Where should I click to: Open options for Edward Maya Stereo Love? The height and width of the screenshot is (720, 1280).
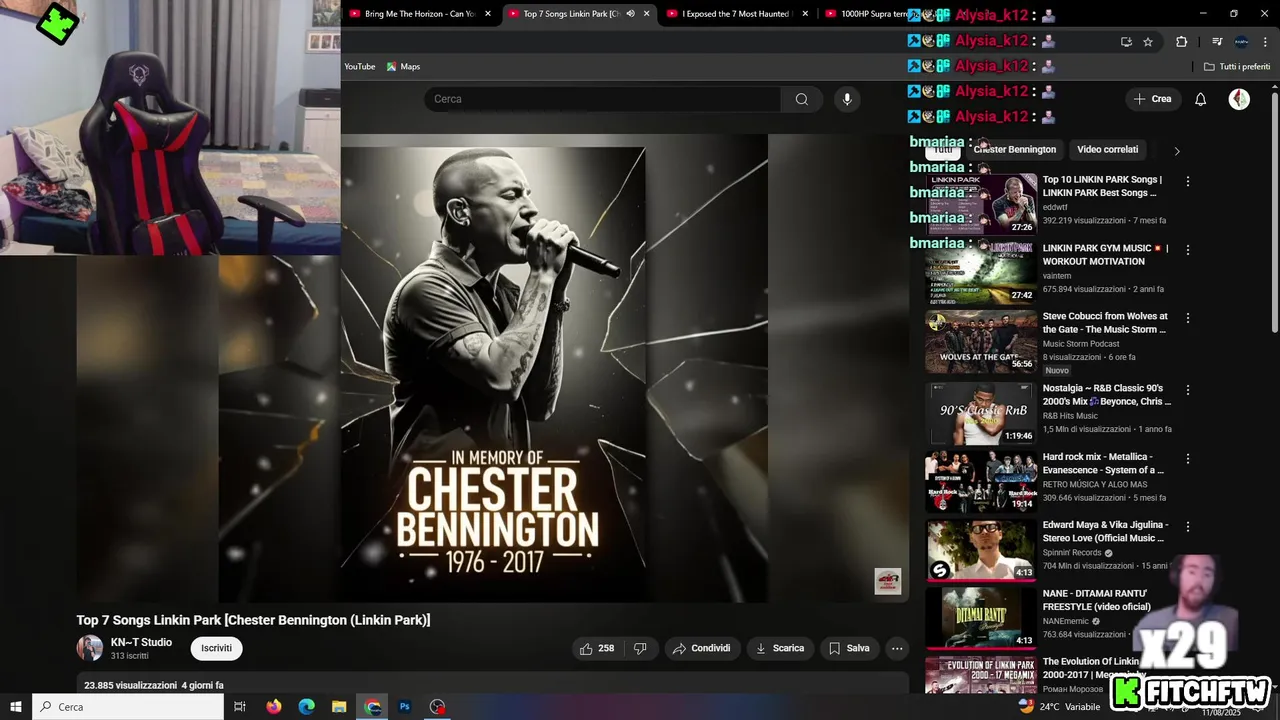pyautogui.click(x=1188, y=527)
